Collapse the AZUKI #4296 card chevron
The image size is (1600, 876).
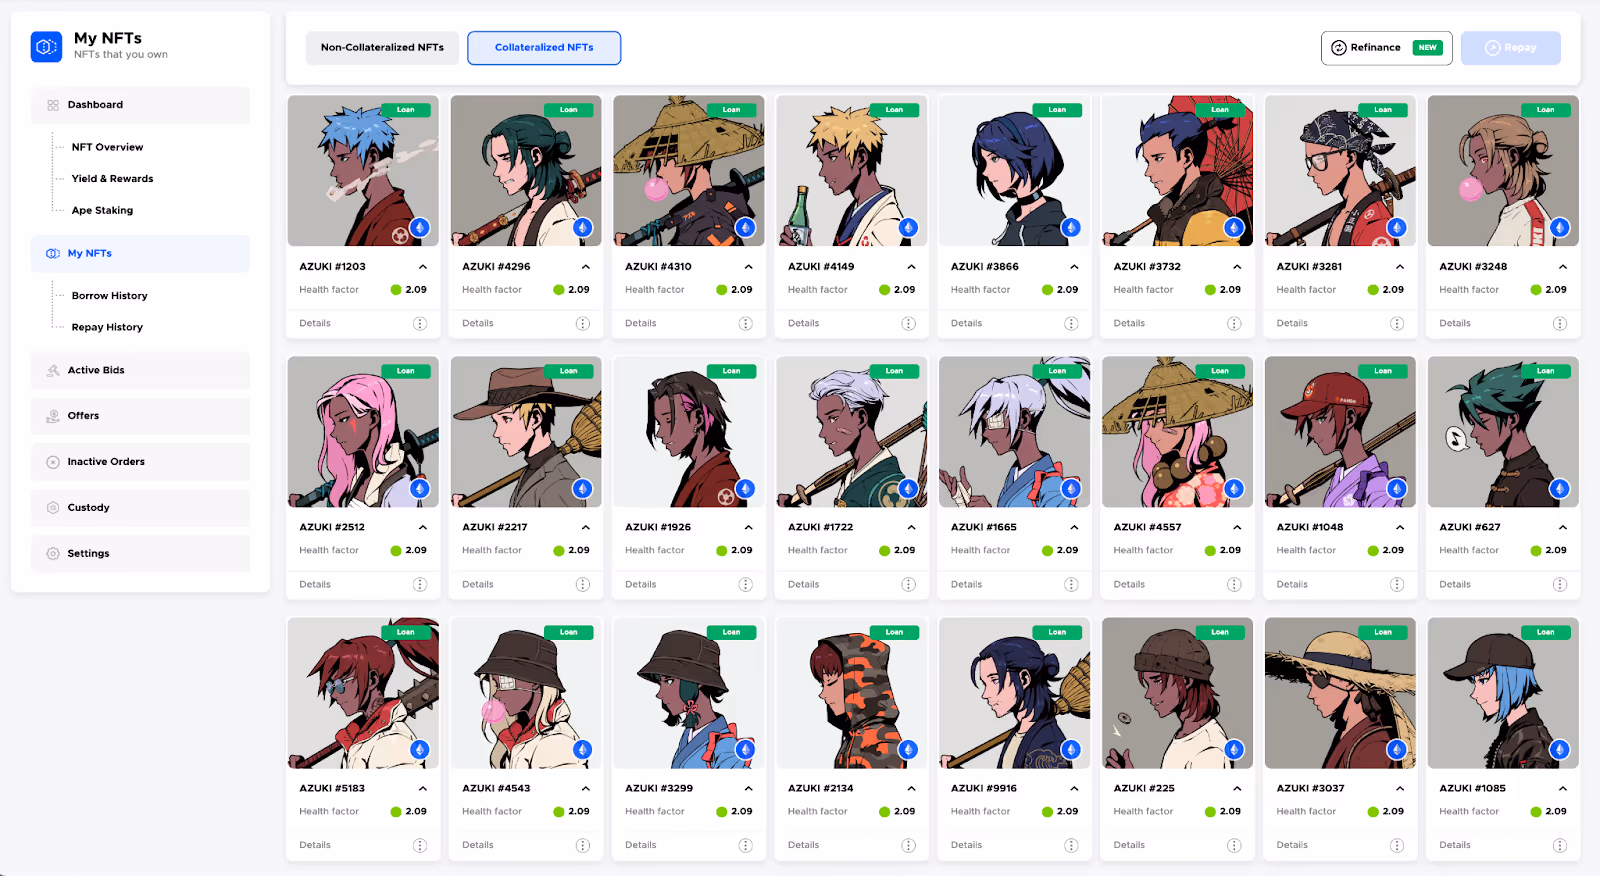(x=586, y=267)
